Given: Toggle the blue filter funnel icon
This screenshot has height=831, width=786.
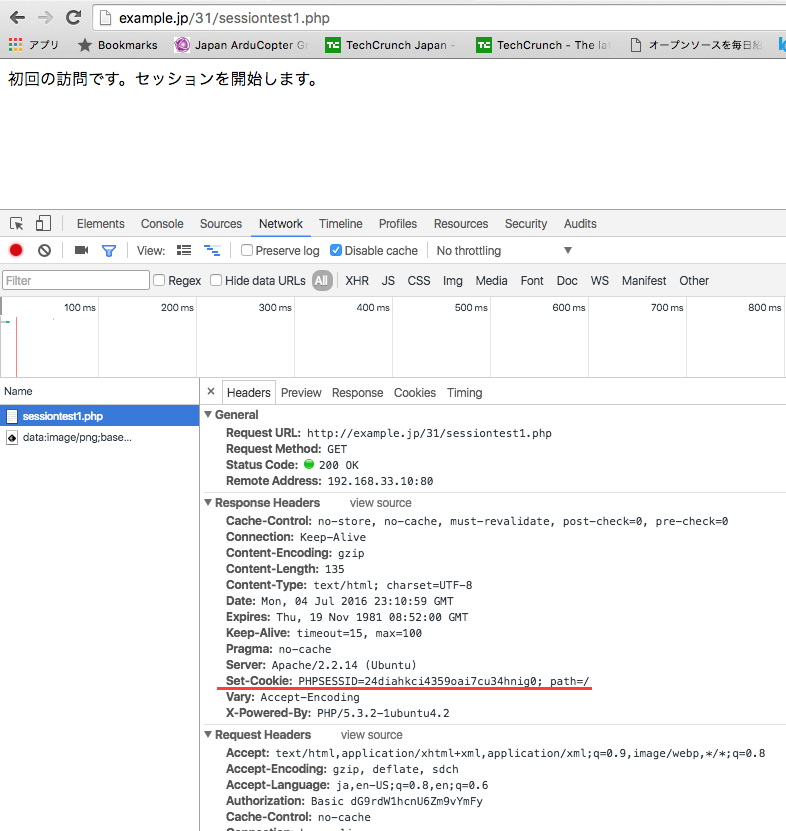Looking at the screenshot, I should click(109, 251).
